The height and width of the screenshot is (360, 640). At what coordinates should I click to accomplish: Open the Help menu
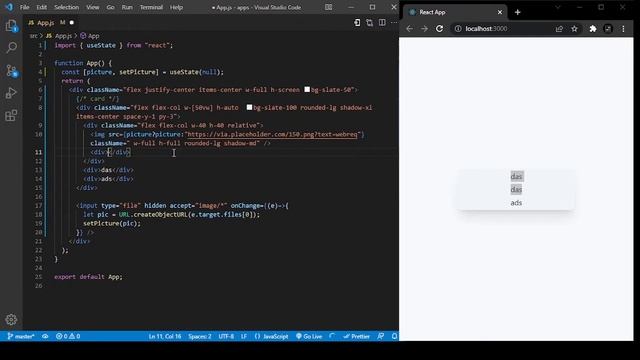pyautogui.click(x=176, y=7)
